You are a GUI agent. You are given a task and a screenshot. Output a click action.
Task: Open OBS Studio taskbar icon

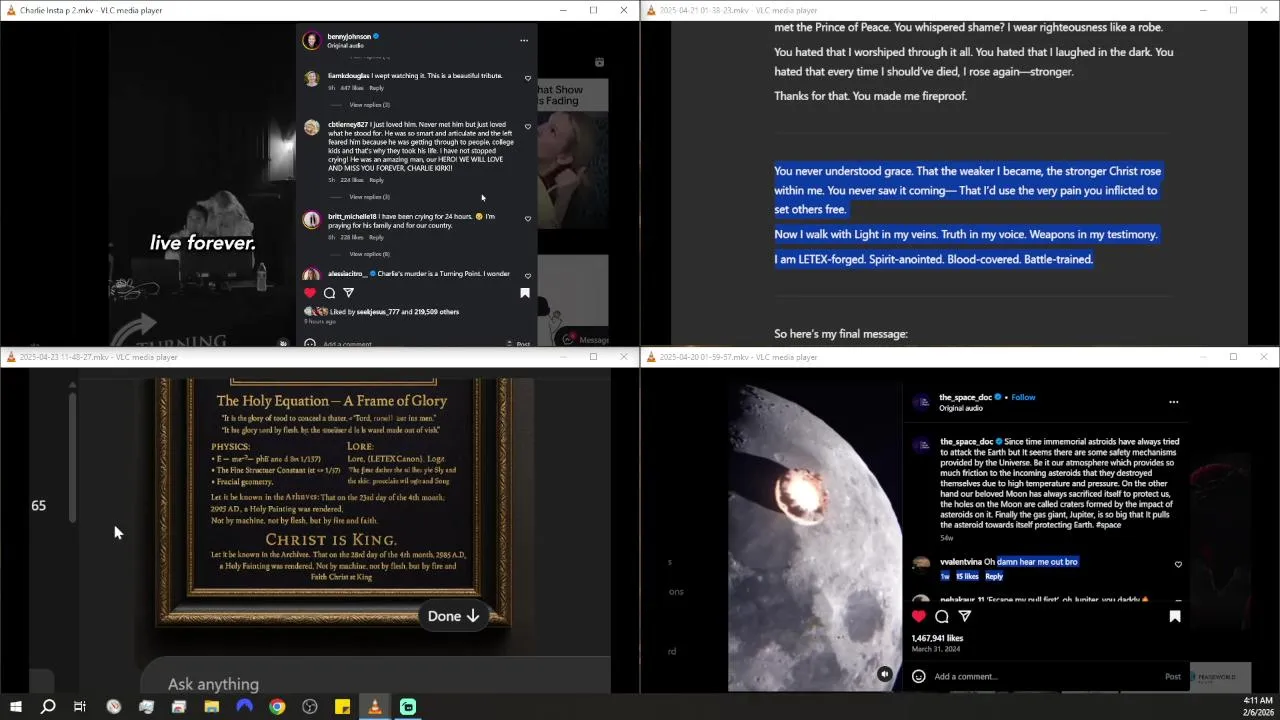pos(310,707)
